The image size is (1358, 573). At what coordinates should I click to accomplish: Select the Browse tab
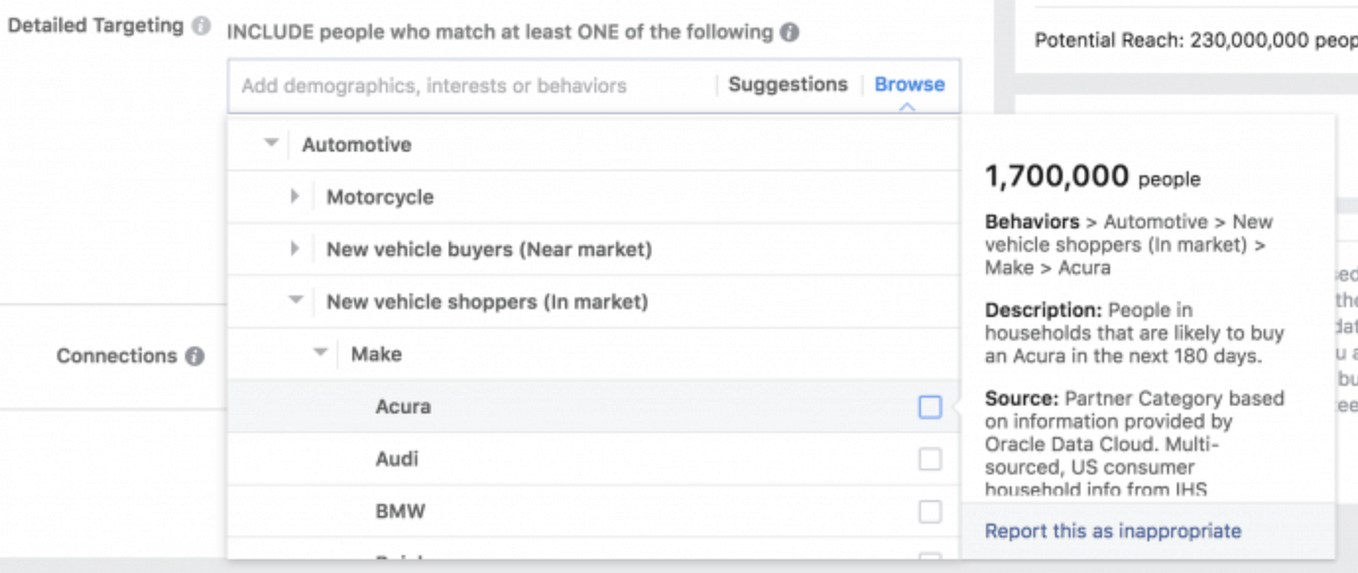pyautogui.click(x=909, y=85)
